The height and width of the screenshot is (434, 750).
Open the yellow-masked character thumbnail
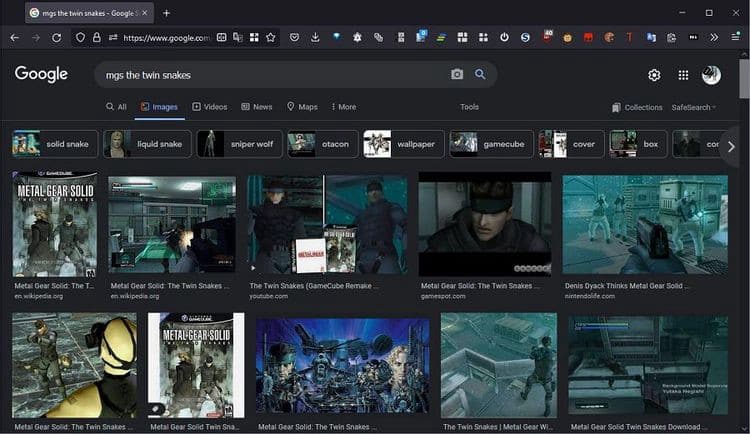[x=74, y=366]
